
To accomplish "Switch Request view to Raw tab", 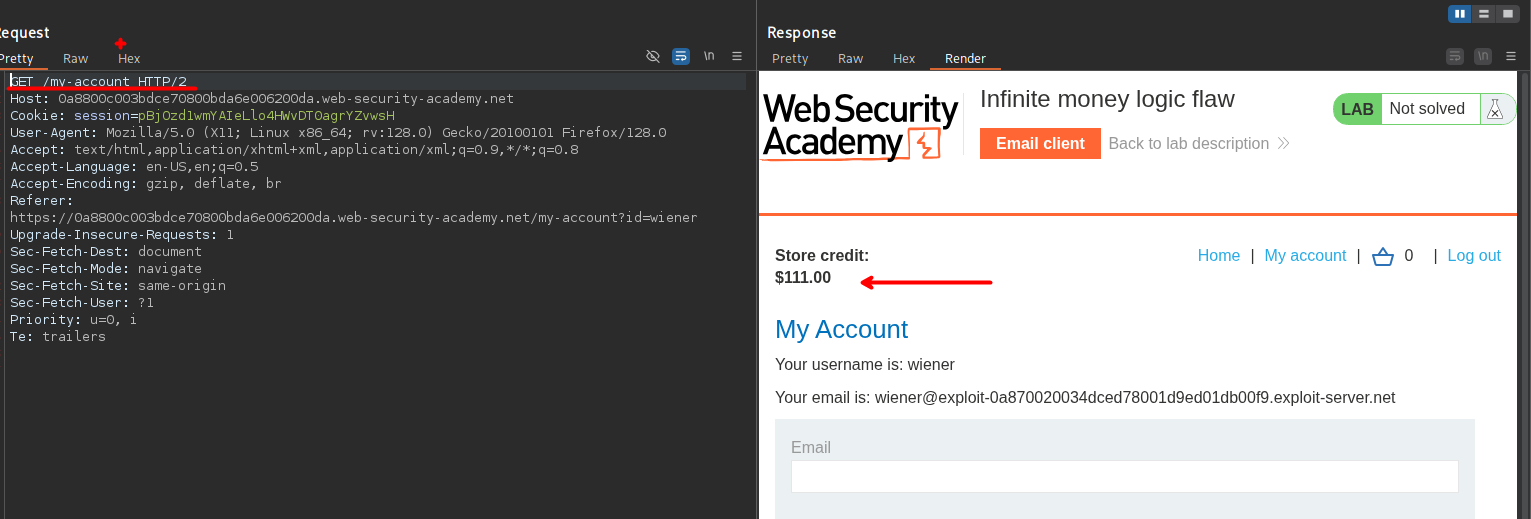I will coord(76,59).
